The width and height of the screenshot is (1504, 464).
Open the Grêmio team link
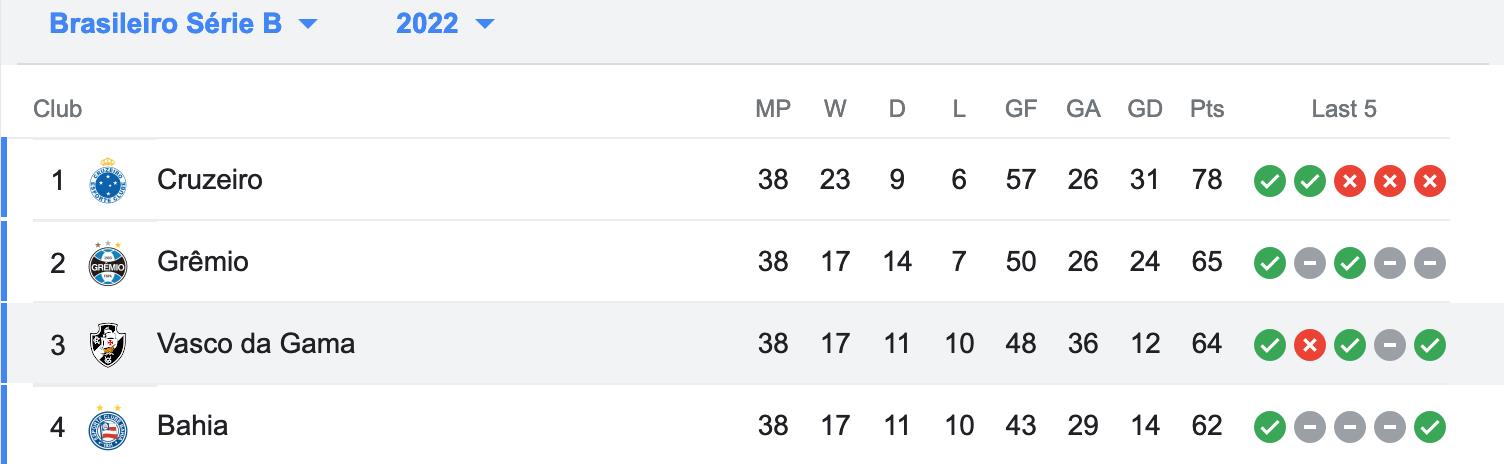click(203, 262)
